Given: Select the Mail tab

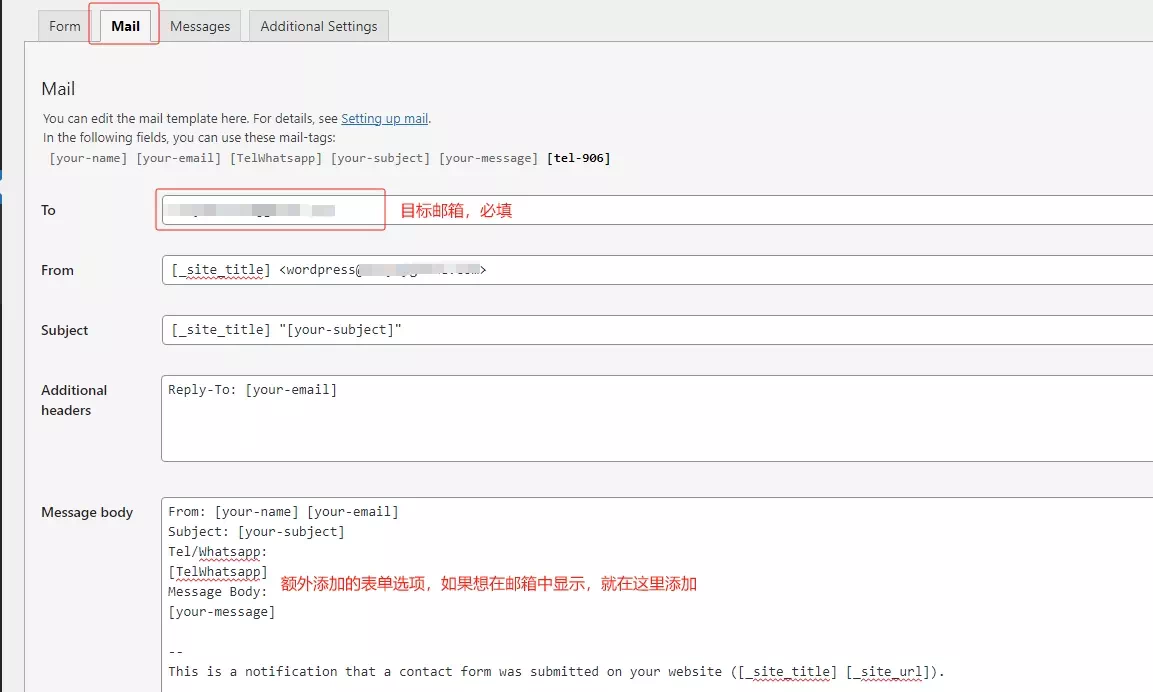Looking at the screenshot, I should point(125,26).
